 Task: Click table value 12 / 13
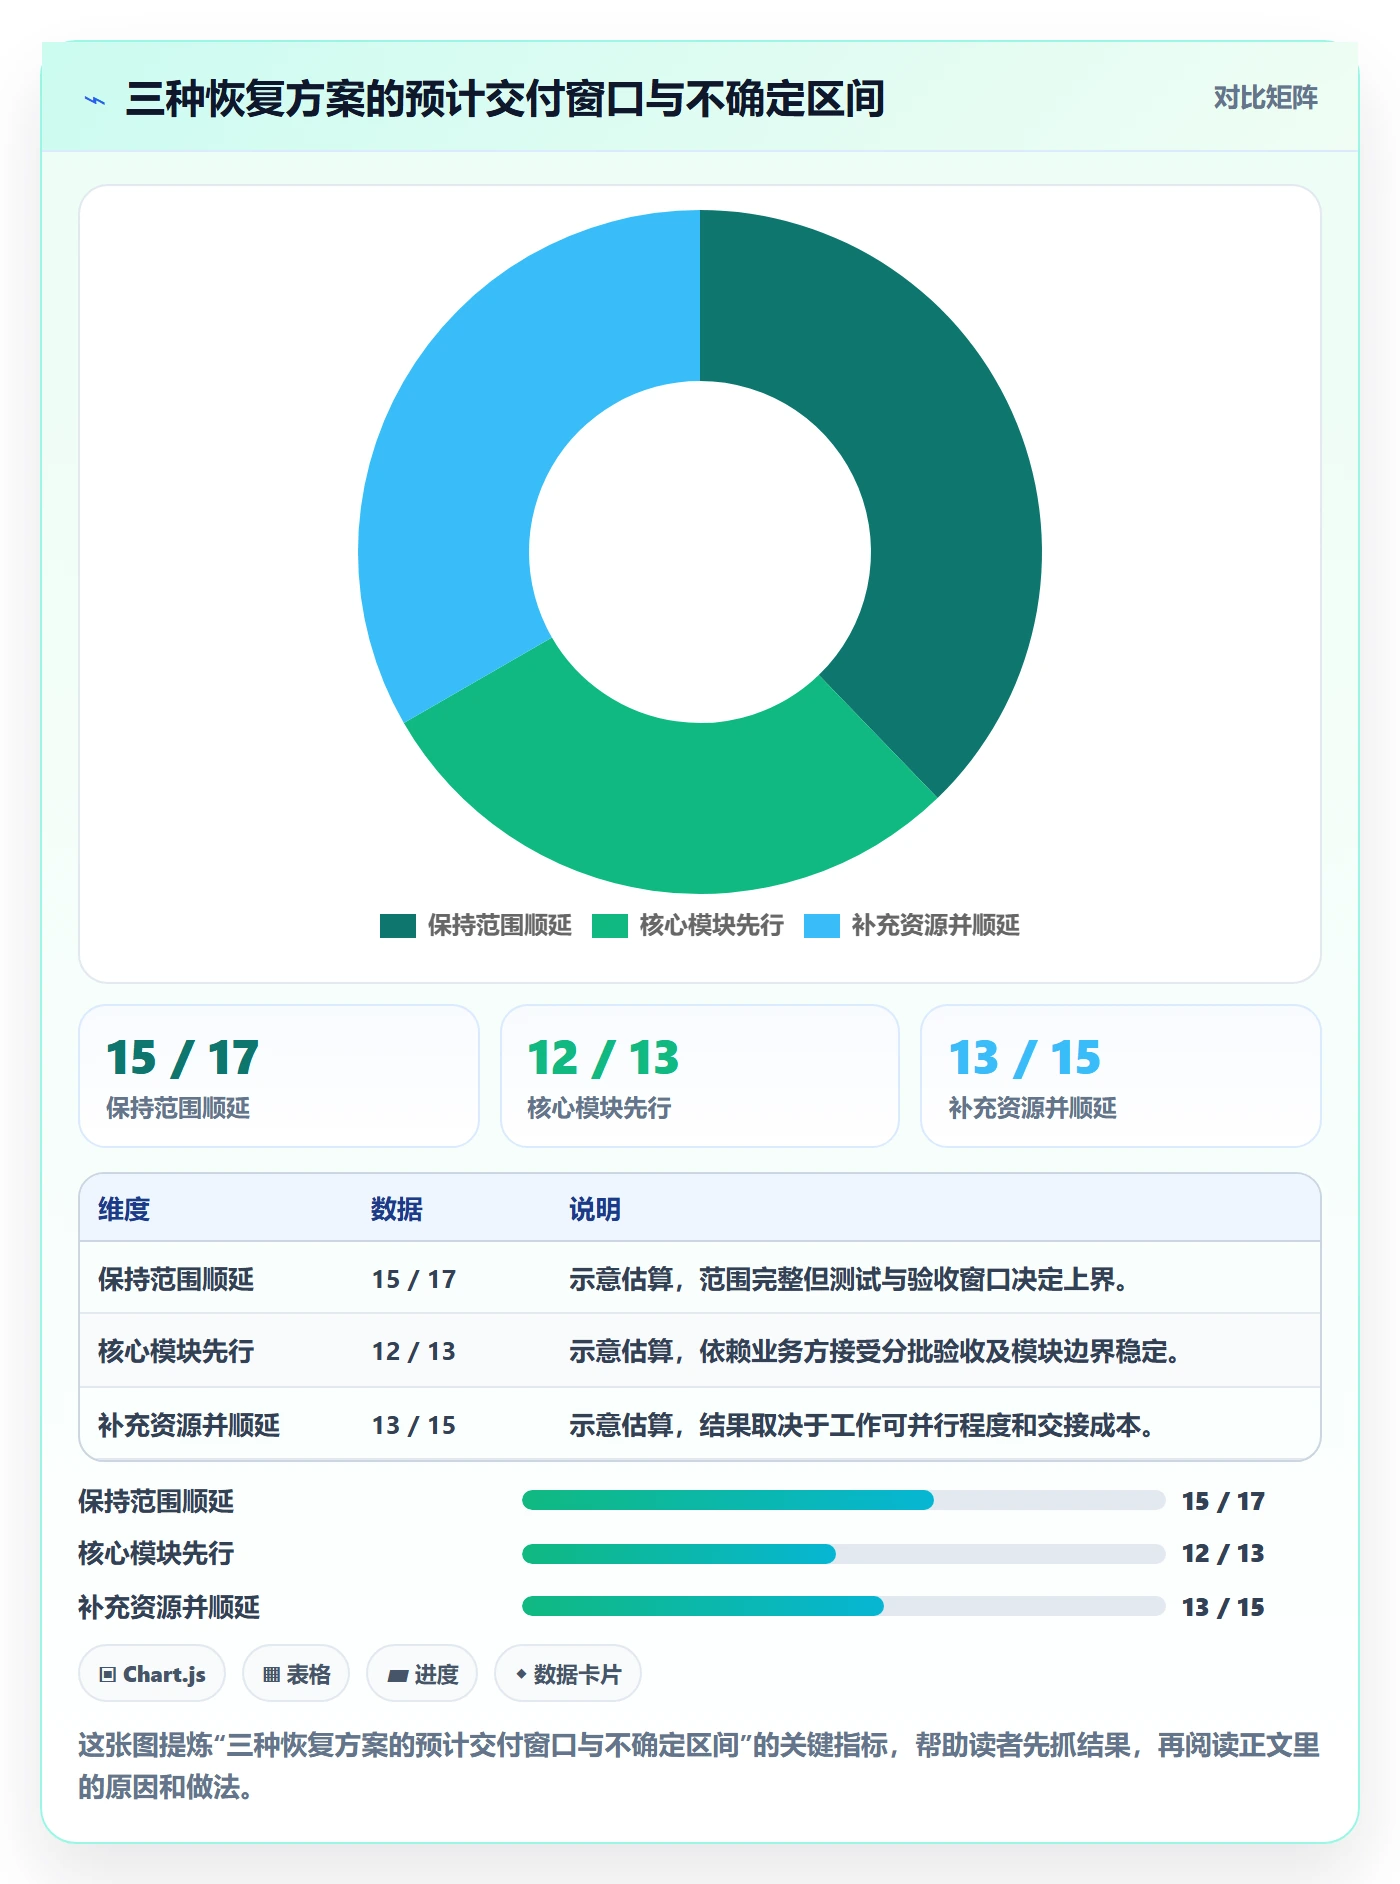click(x=414, y=1351)
